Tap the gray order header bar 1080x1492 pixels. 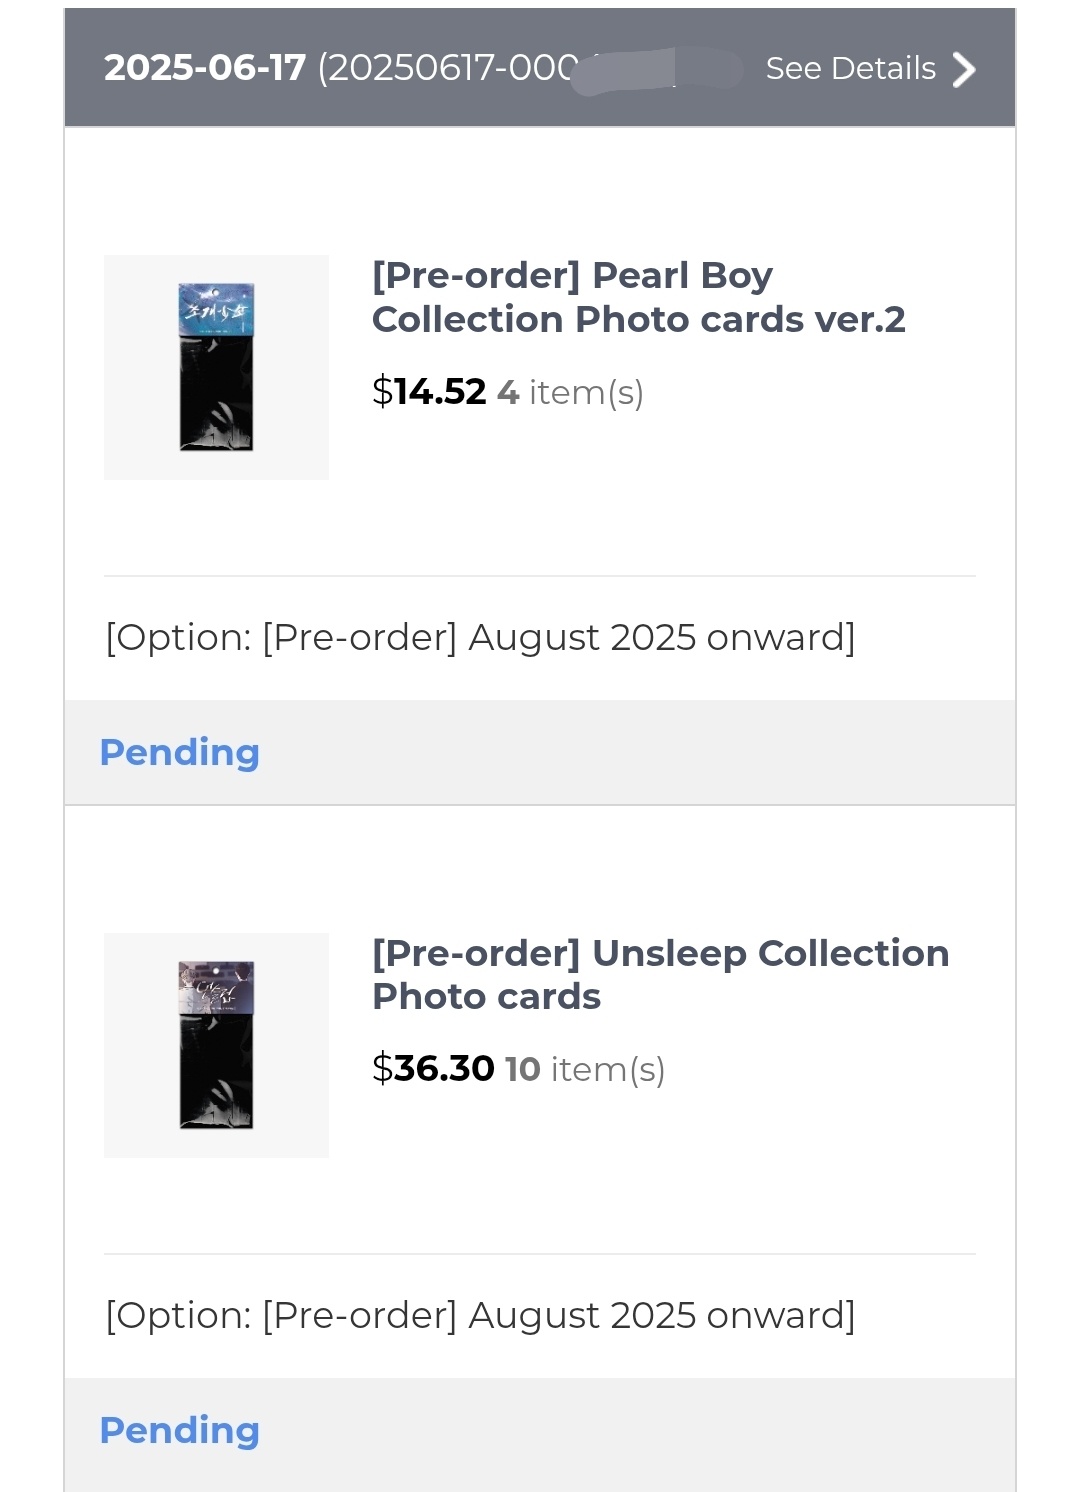click(540, 67)
